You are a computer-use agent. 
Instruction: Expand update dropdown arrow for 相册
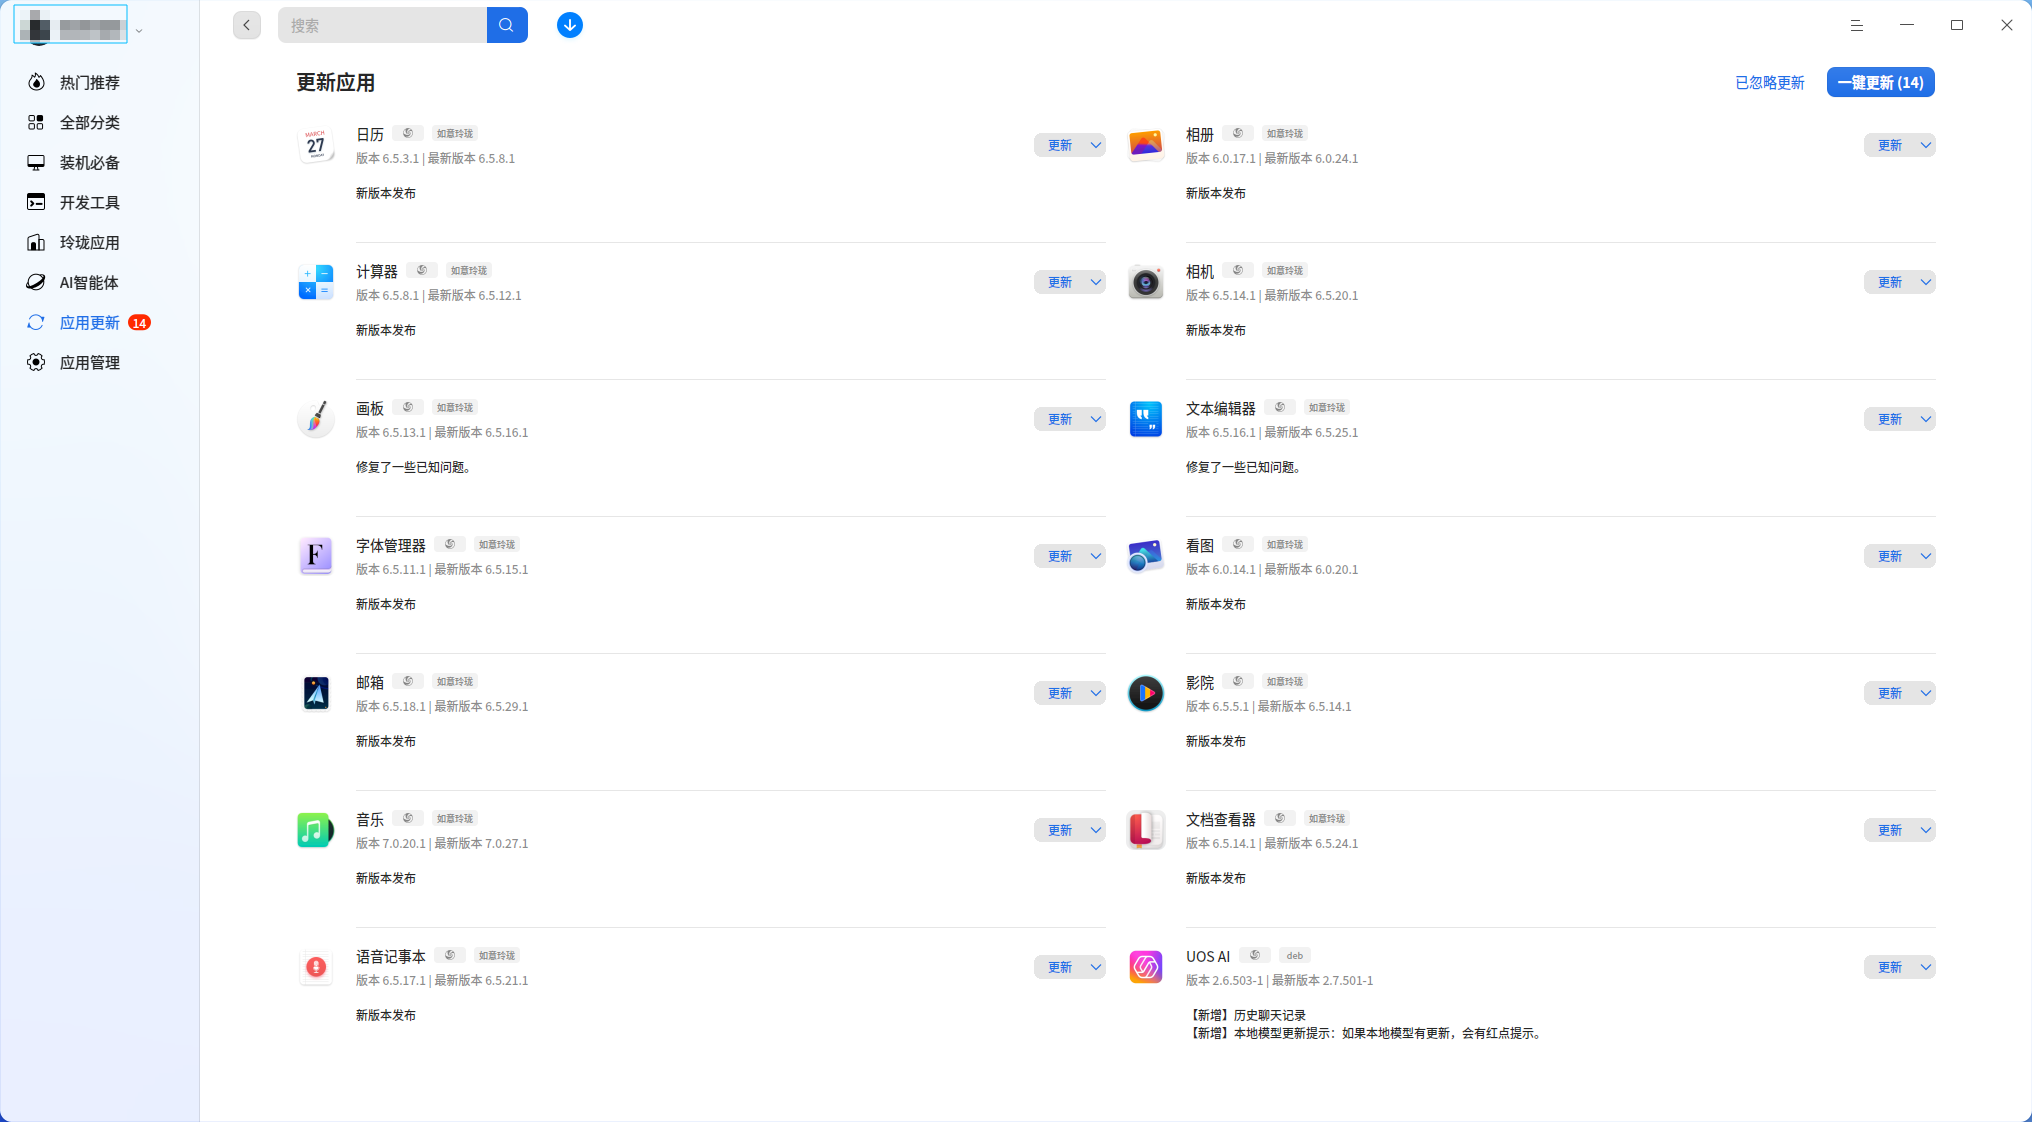coord(1926,145)
